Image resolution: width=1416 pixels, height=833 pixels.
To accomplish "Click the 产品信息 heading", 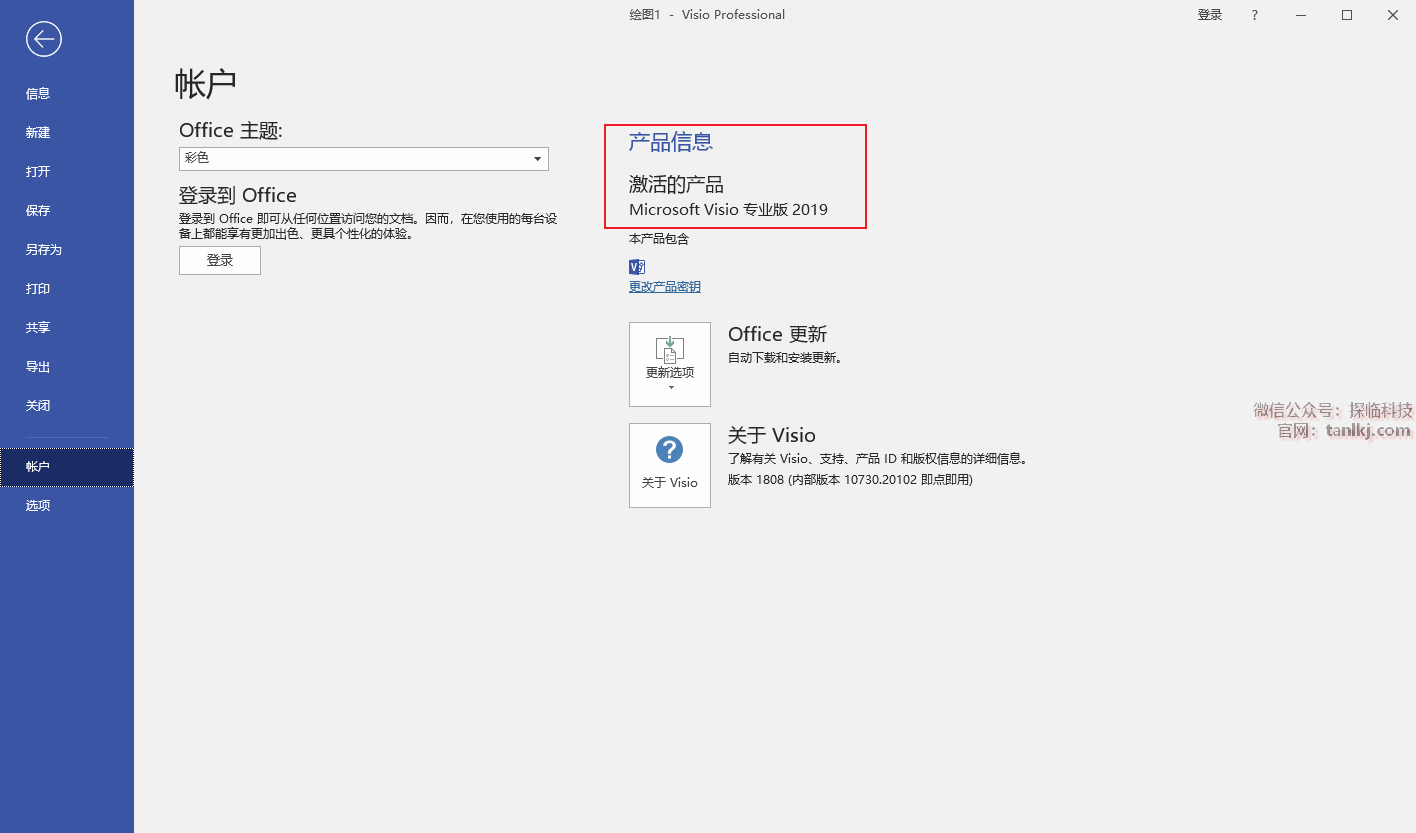I will [671, 142].
